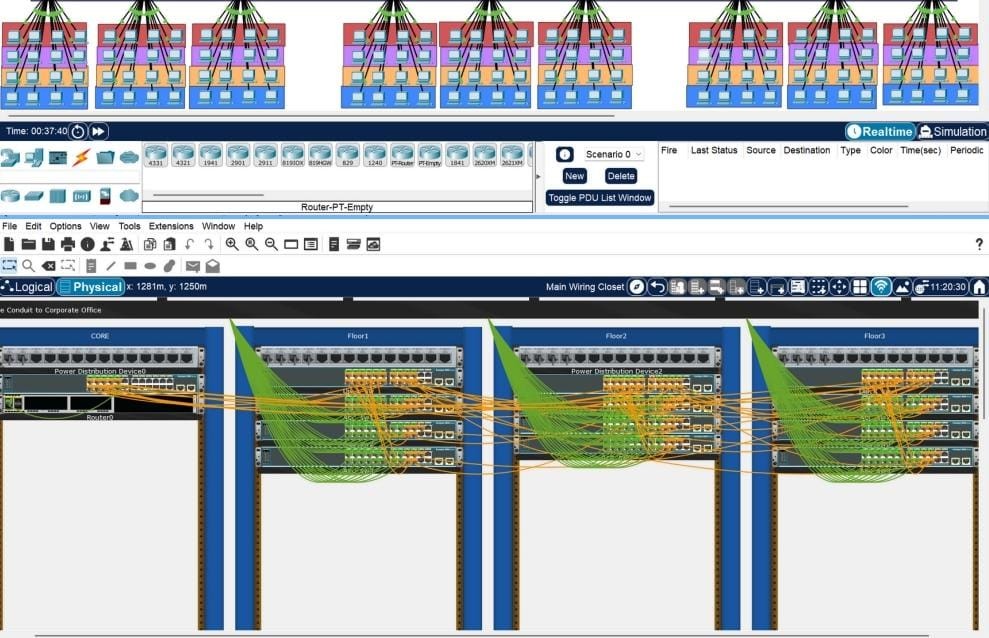Image resolution: width=989 pixels, height=638 pixels.
Task: Activate the Inspect magnifier tool
Action: 28,265
